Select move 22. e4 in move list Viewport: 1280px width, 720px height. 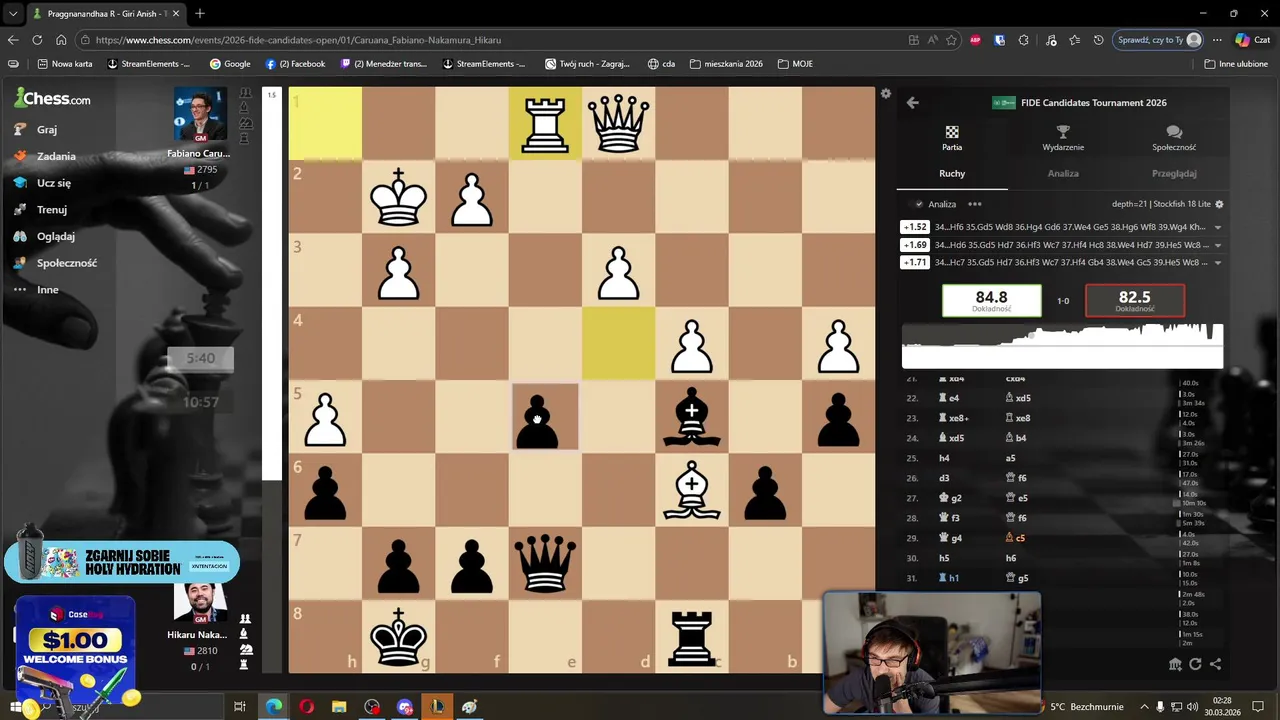point(949,398)
